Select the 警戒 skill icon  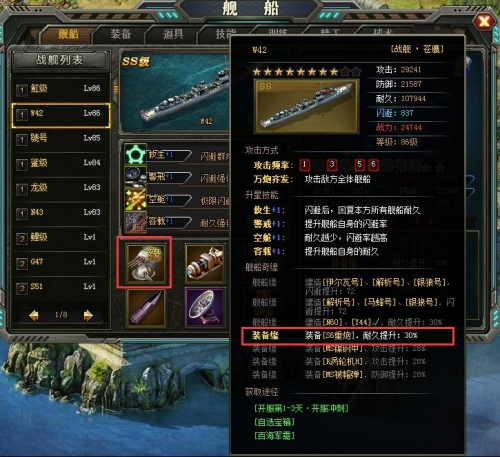[135, 177]
